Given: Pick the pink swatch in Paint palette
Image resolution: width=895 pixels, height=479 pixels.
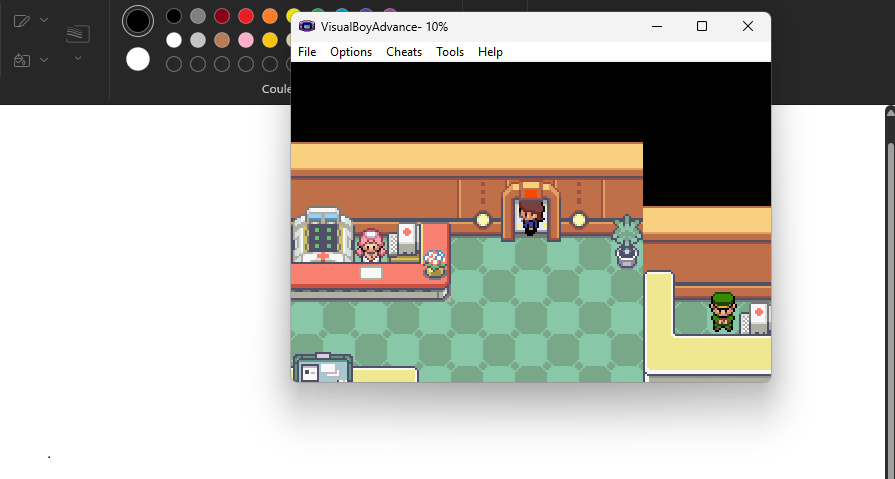Looking at the screenshot, I should pyautogui.click(x=246, y=40).
